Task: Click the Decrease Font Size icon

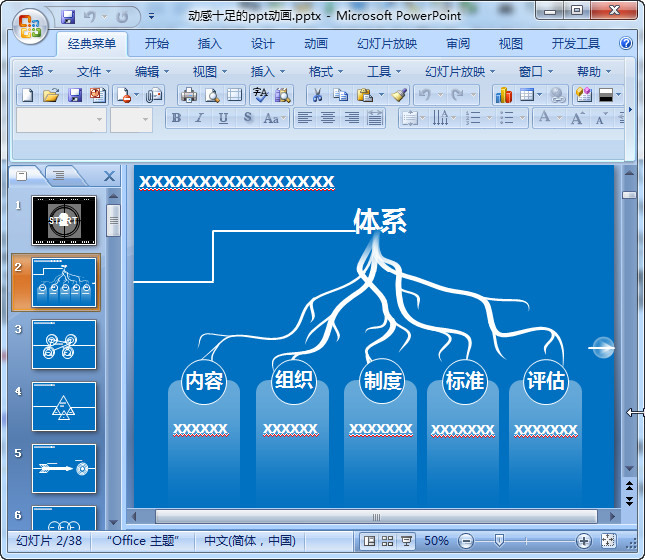Action: tap(601, 119)
